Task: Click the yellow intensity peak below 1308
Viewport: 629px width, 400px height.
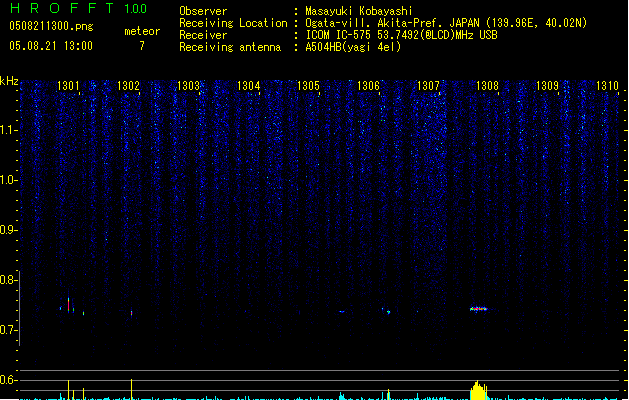Action: [478, 390]
